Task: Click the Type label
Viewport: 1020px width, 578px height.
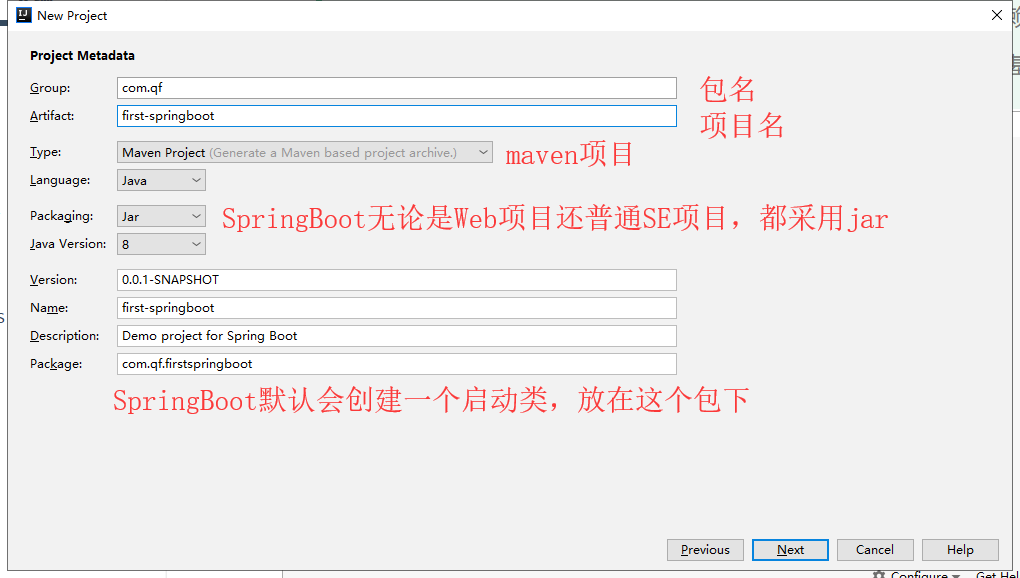Action: (46, 152)
